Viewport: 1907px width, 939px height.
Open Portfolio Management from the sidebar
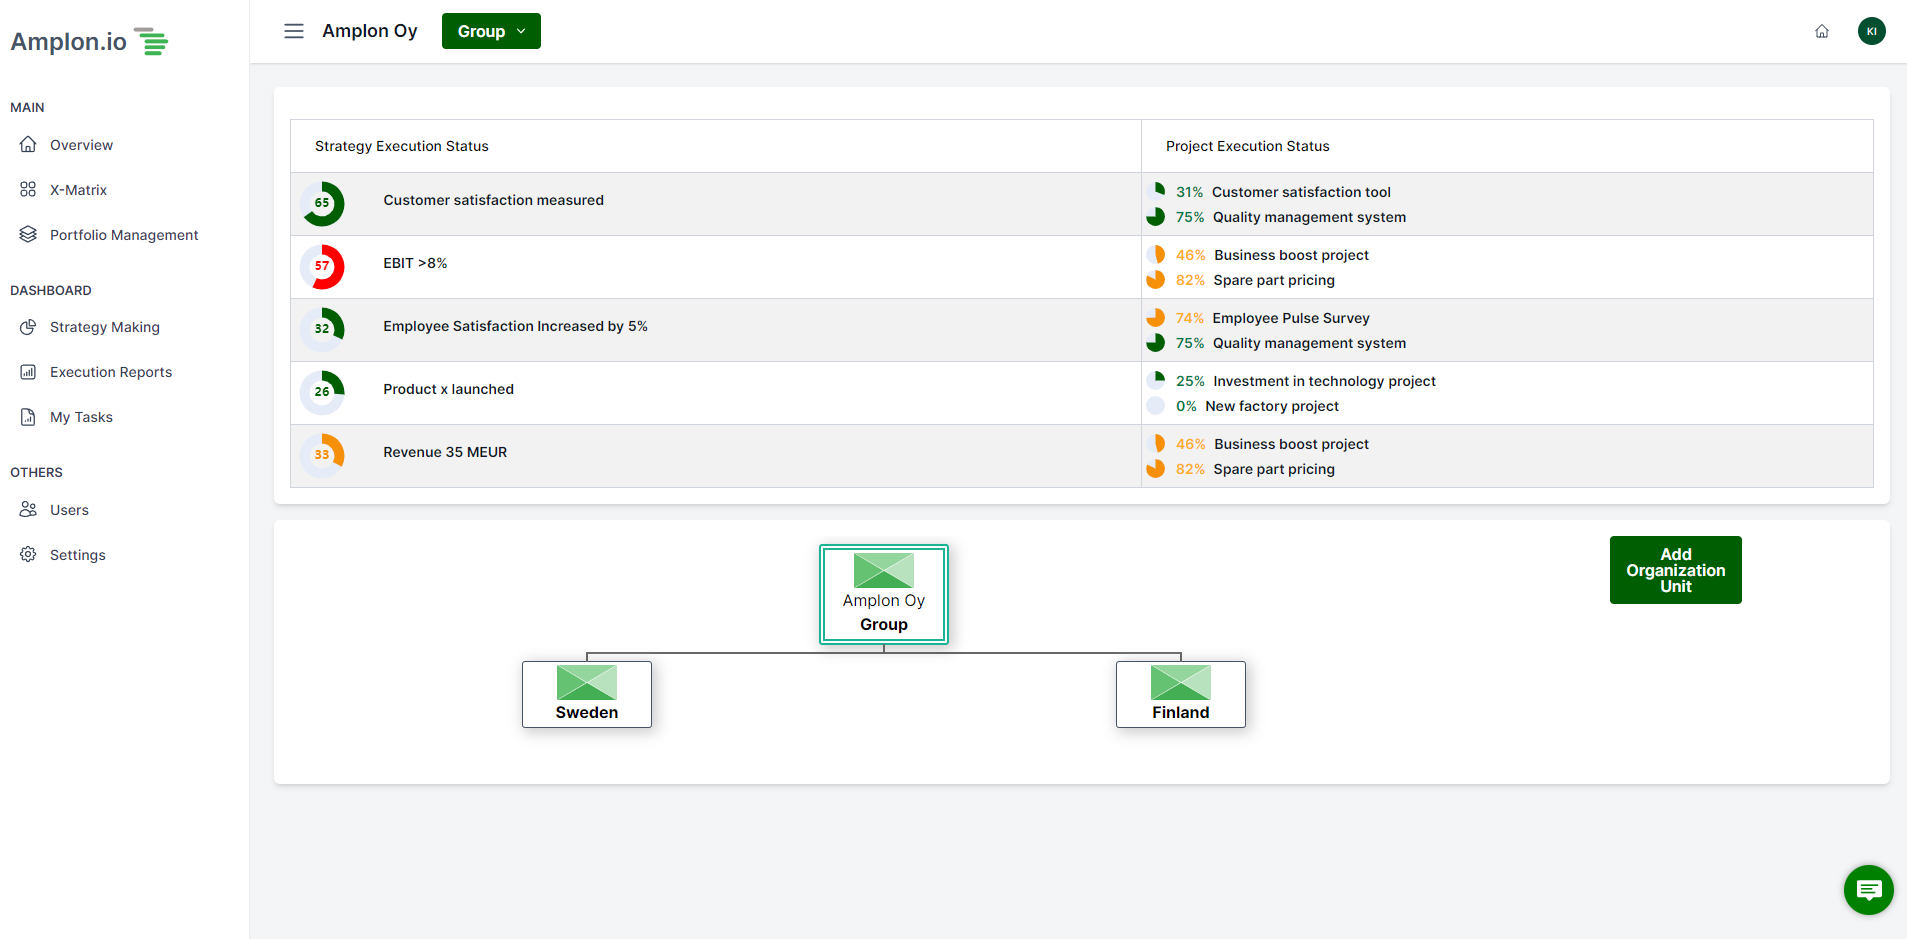coord(28,234)
